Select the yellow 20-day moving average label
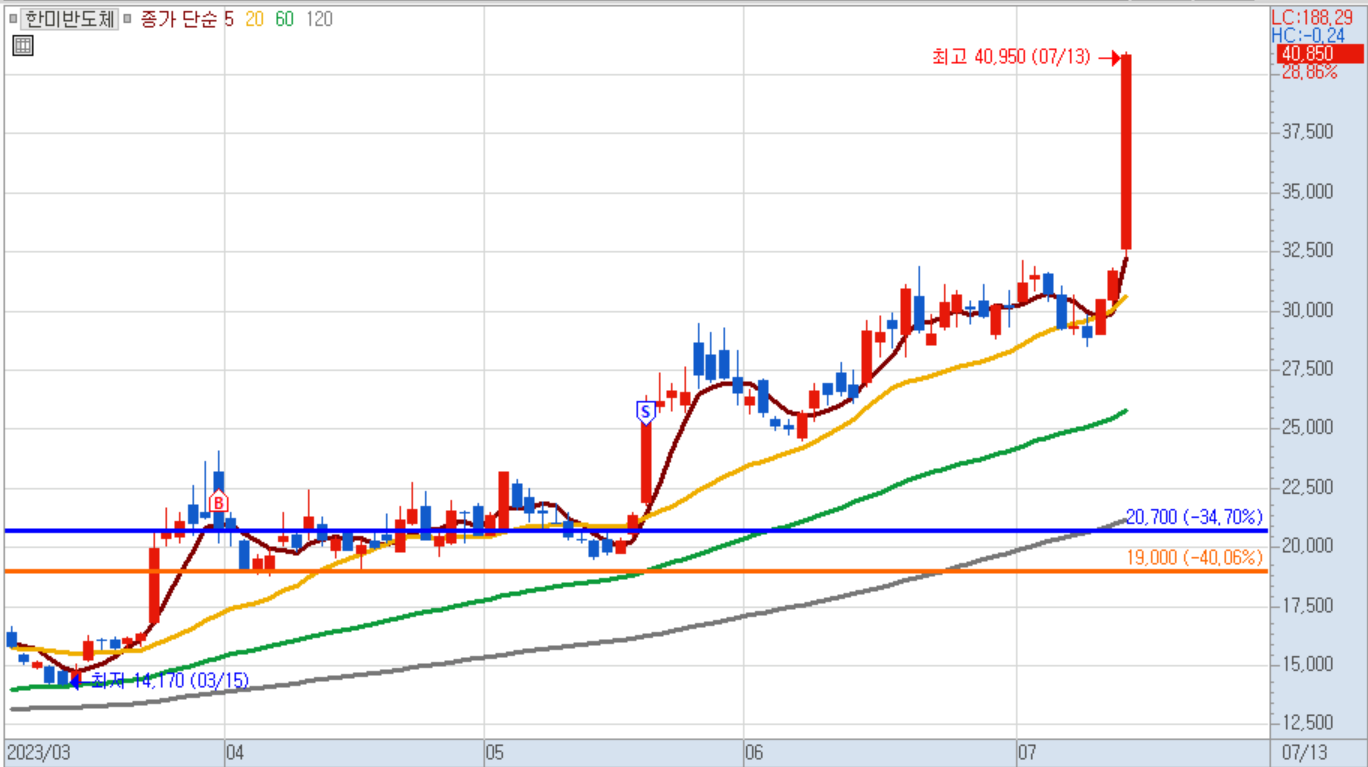 coord(254,19)
